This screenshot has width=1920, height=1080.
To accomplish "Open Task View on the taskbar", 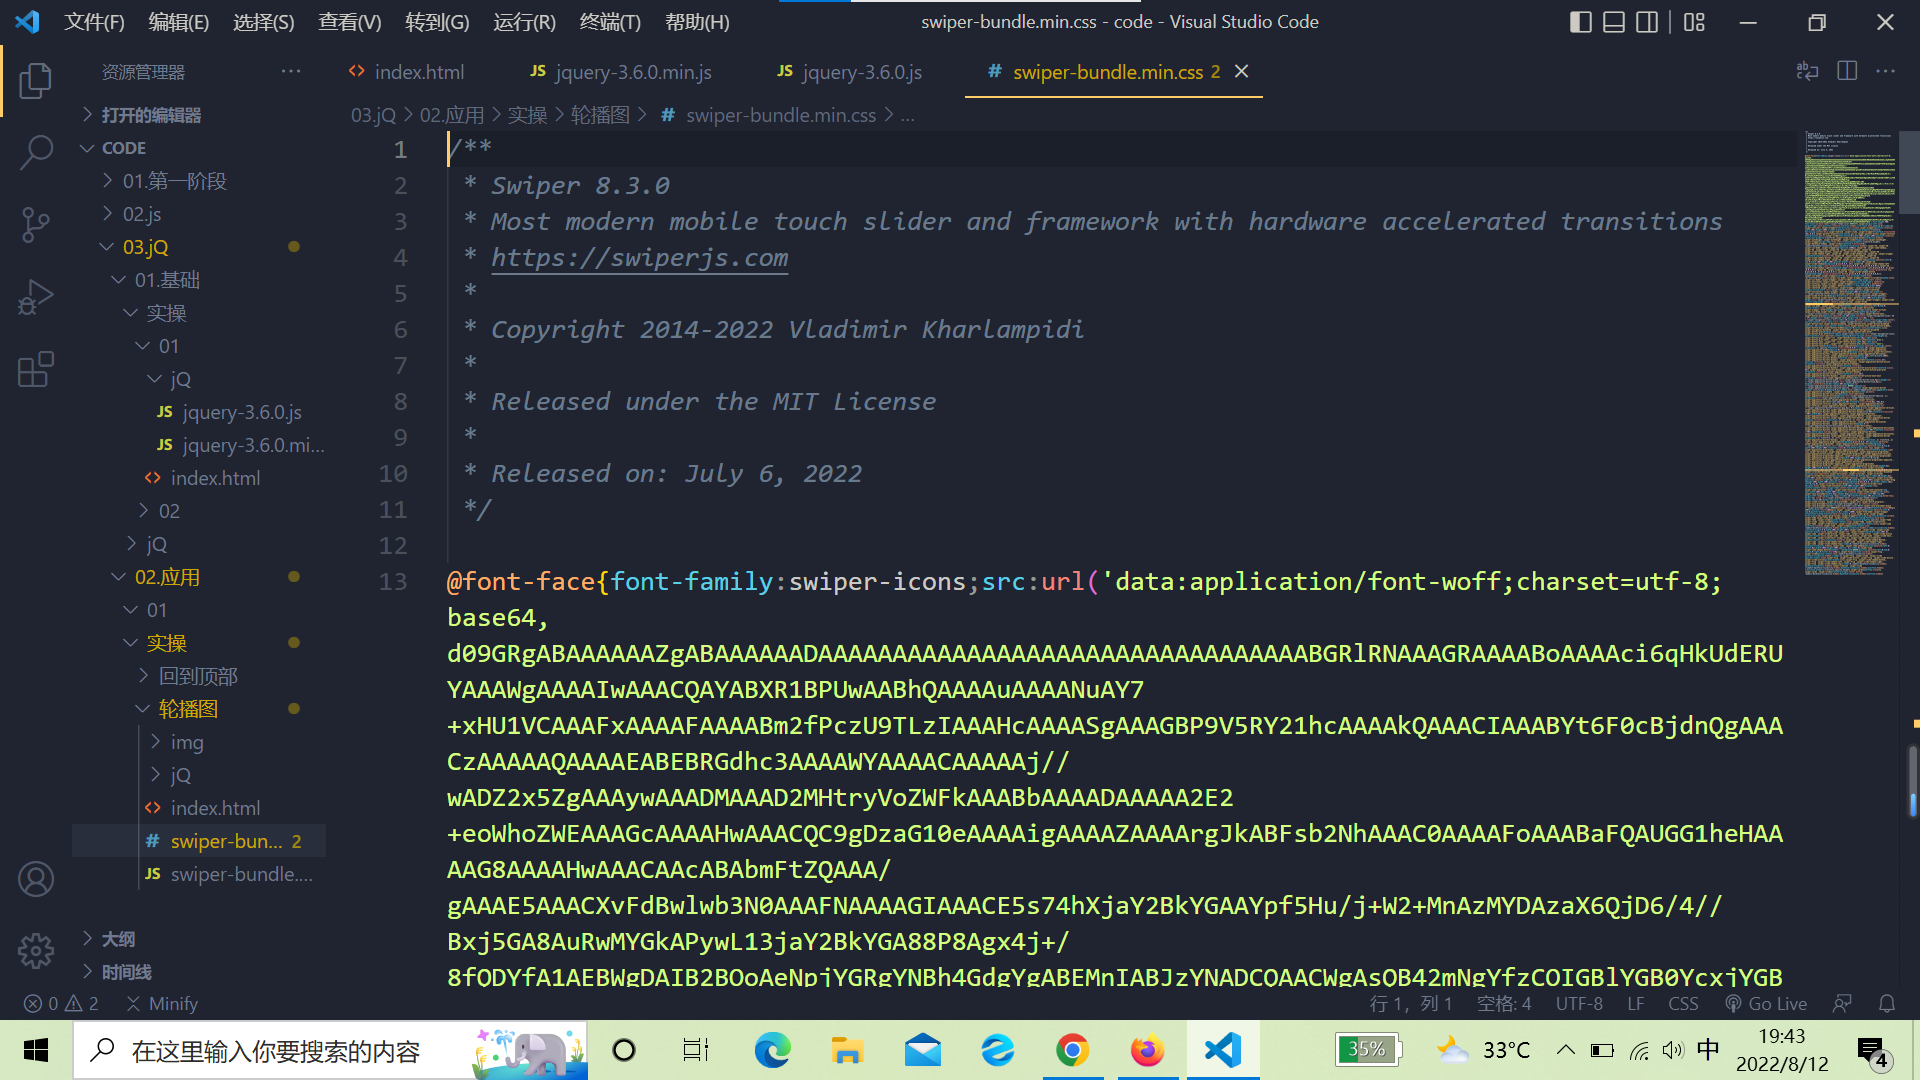I will (x=695, y=1050).
